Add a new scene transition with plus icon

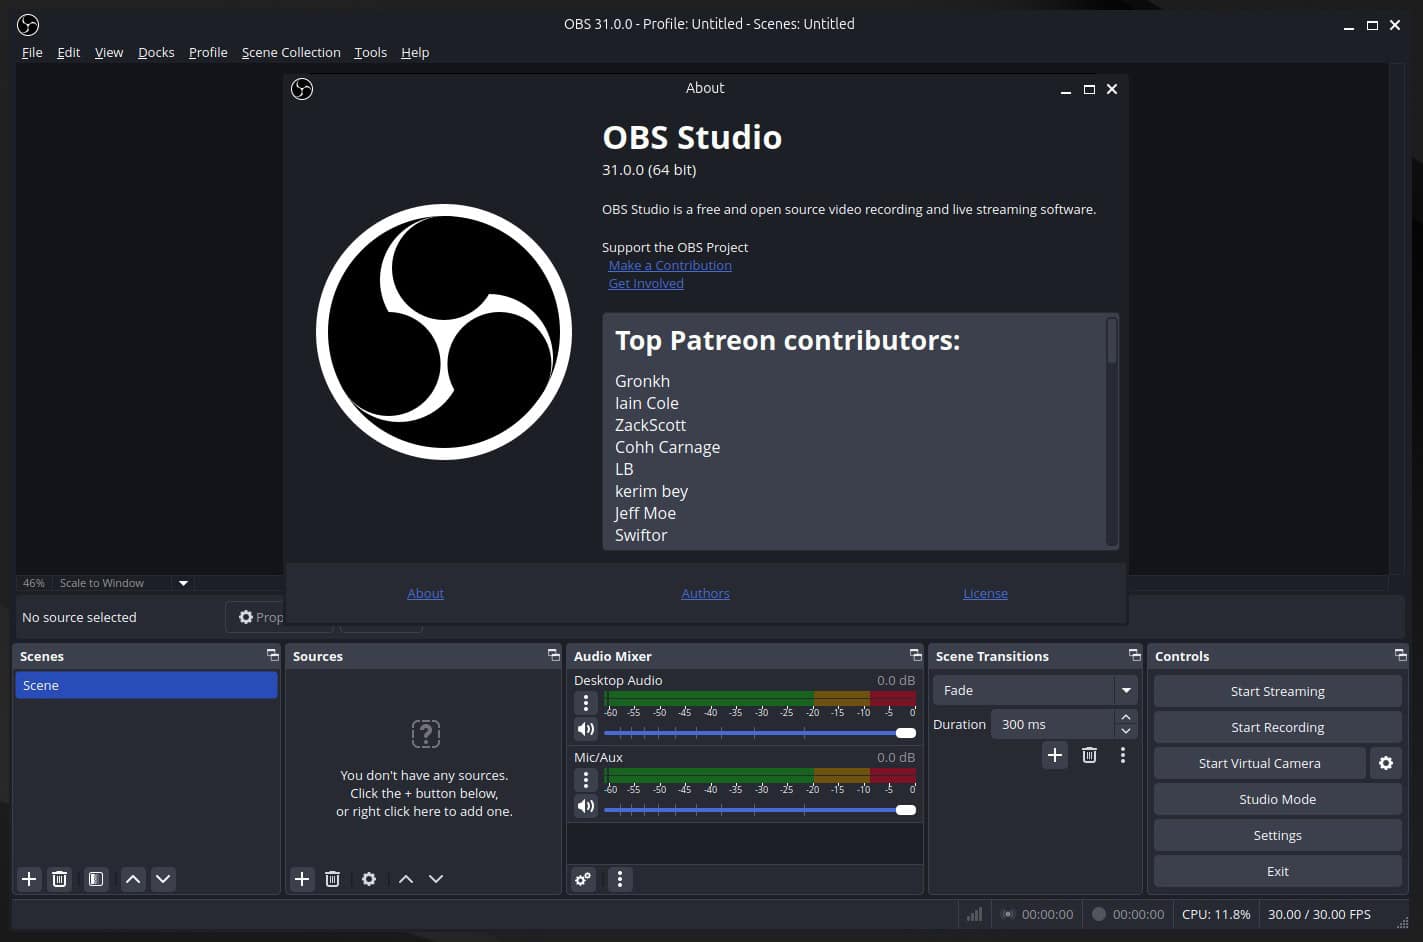tap(1054, 755)
